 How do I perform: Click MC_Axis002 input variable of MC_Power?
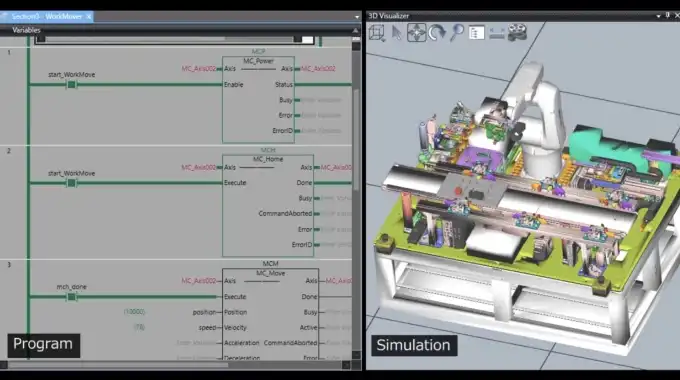pos(199,69)
